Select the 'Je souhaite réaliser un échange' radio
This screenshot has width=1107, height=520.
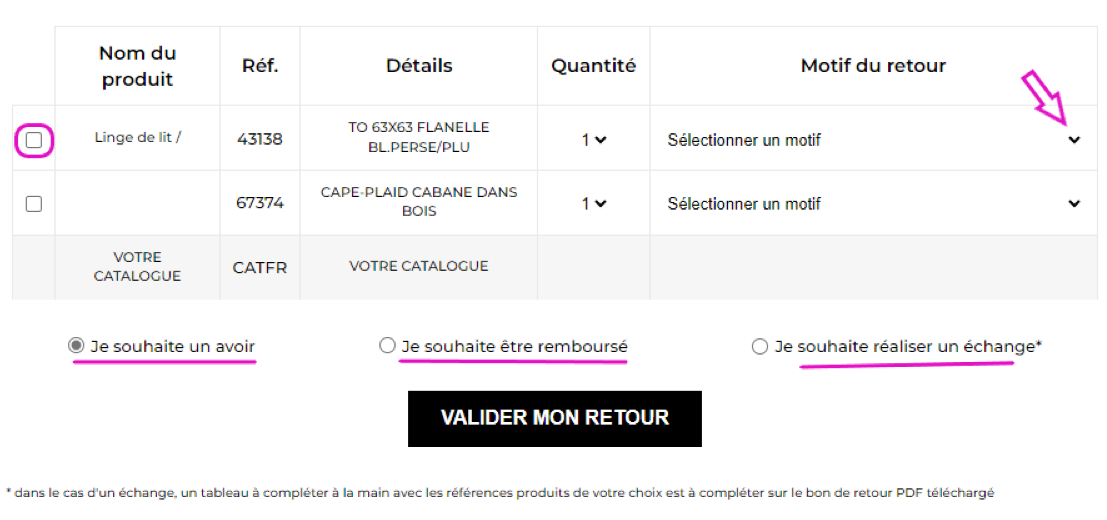coord(760,347)
